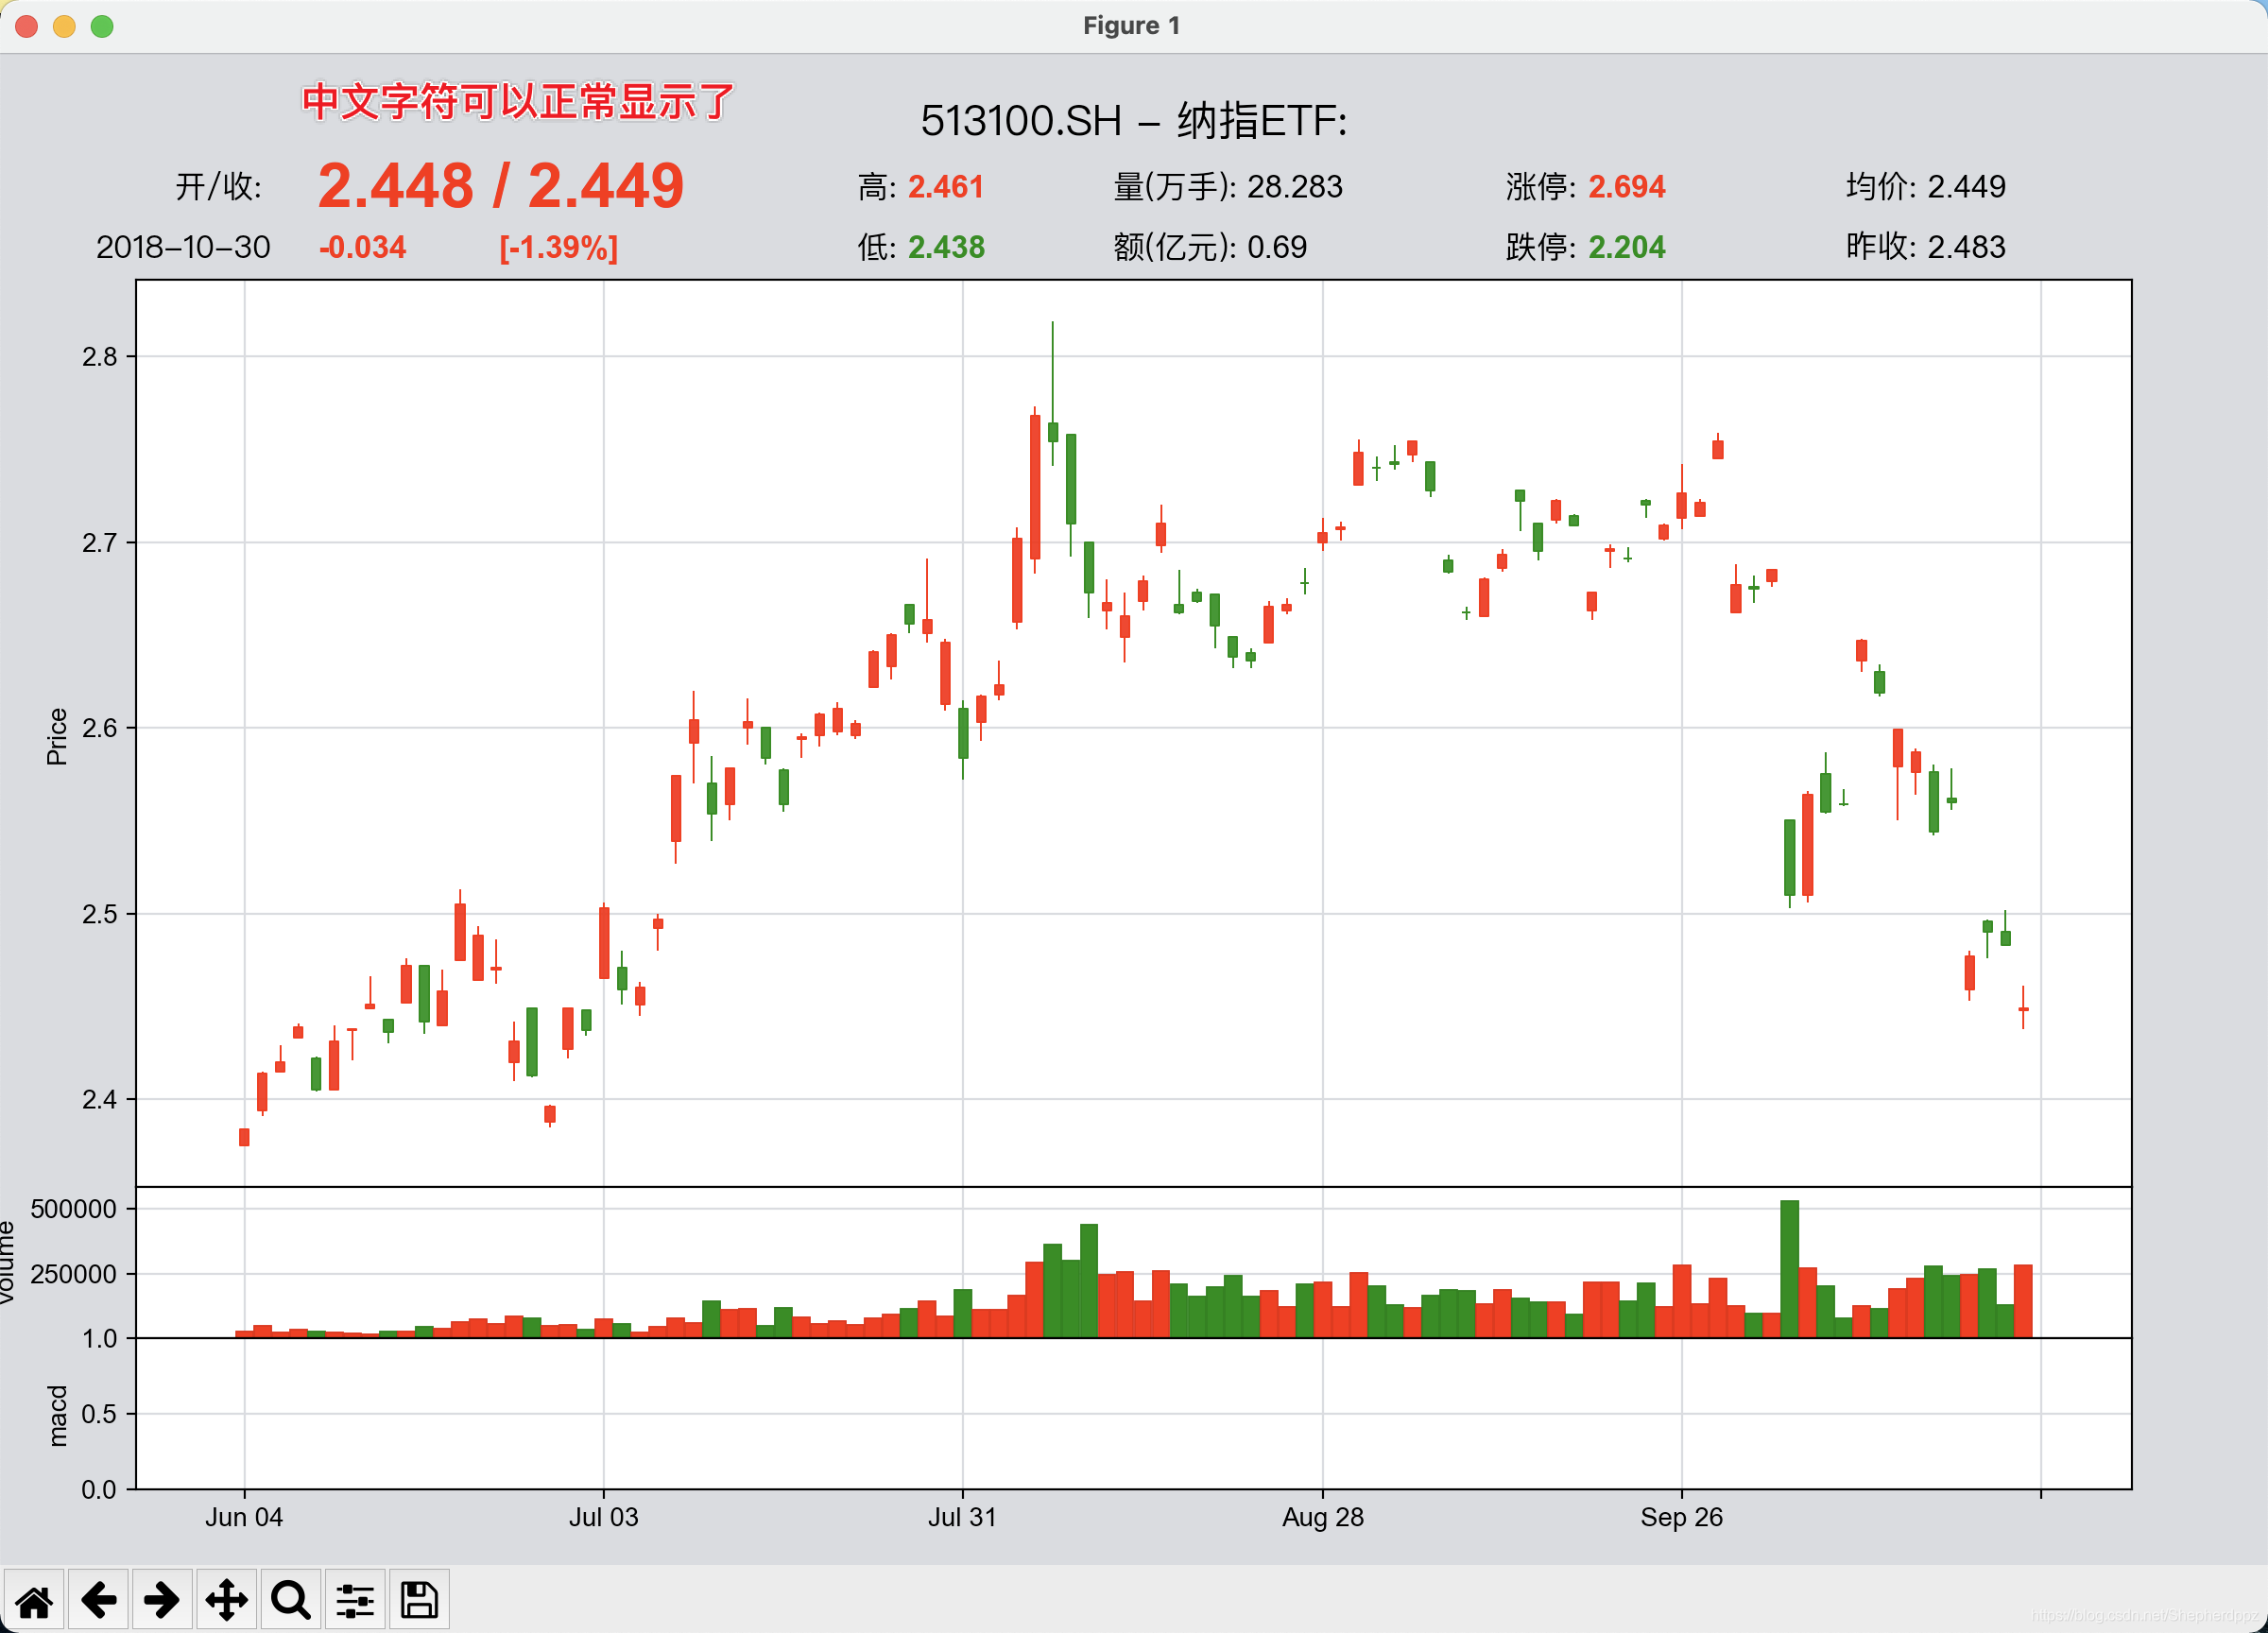Viewport: 2268px width, 1633px height.
Task: Click the green maximize window button
Action: coord(102,26)
